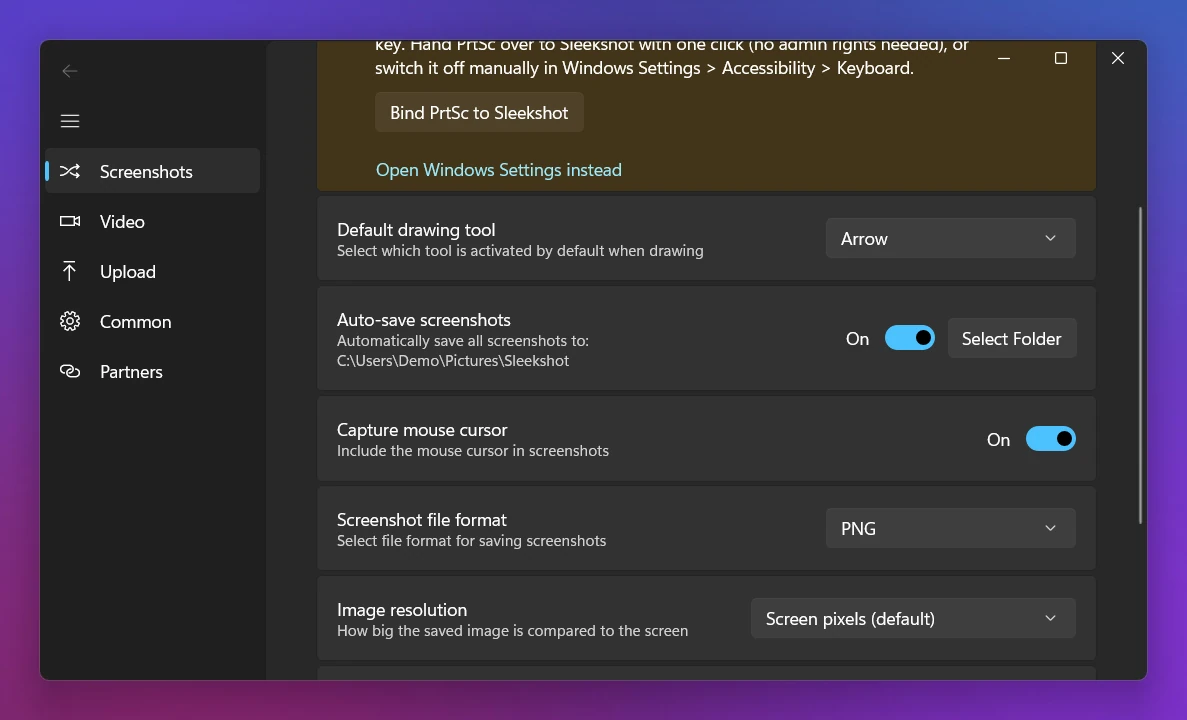Select the Common settings section
The width and height of the screenshot is (1187, 720).
tap(152, 321)
